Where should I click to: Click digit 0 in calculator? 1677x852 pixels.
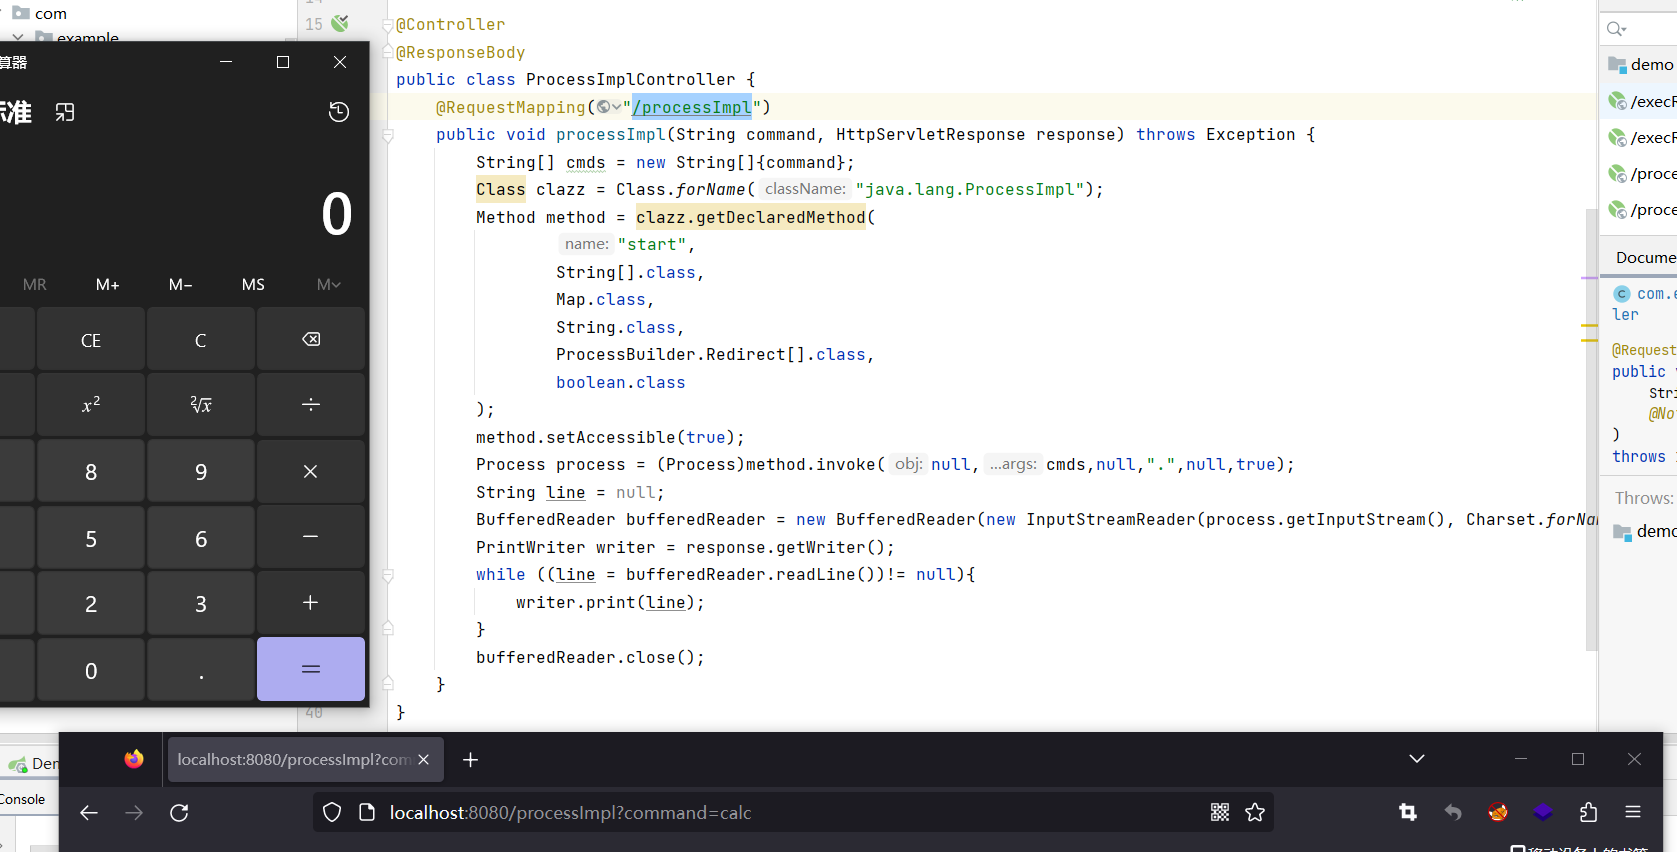point(91,669)
